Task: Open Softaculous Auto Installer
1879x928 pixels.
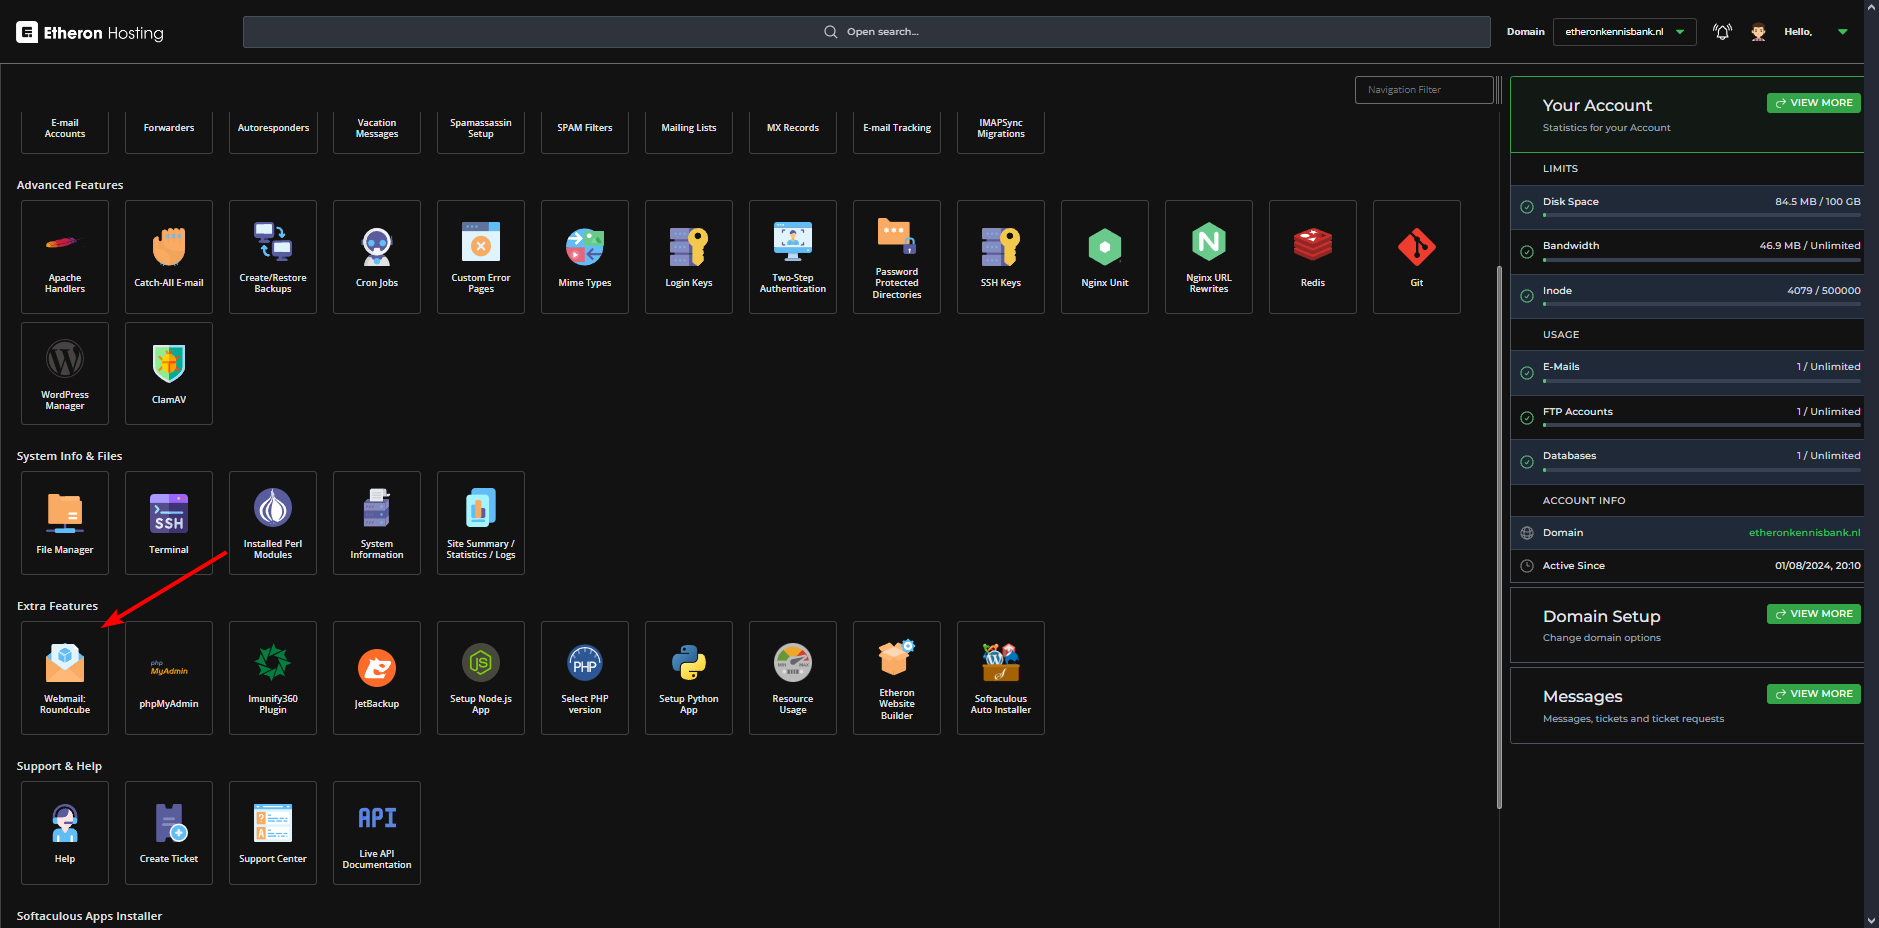Action: 1001,677
